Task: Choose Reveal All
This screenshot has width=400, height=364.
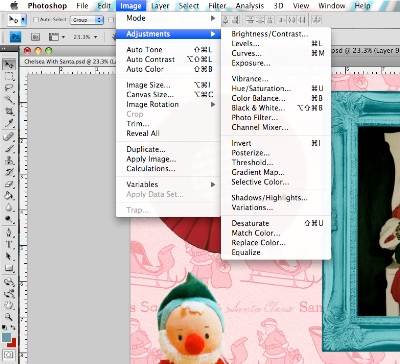Action: point(168,133)
